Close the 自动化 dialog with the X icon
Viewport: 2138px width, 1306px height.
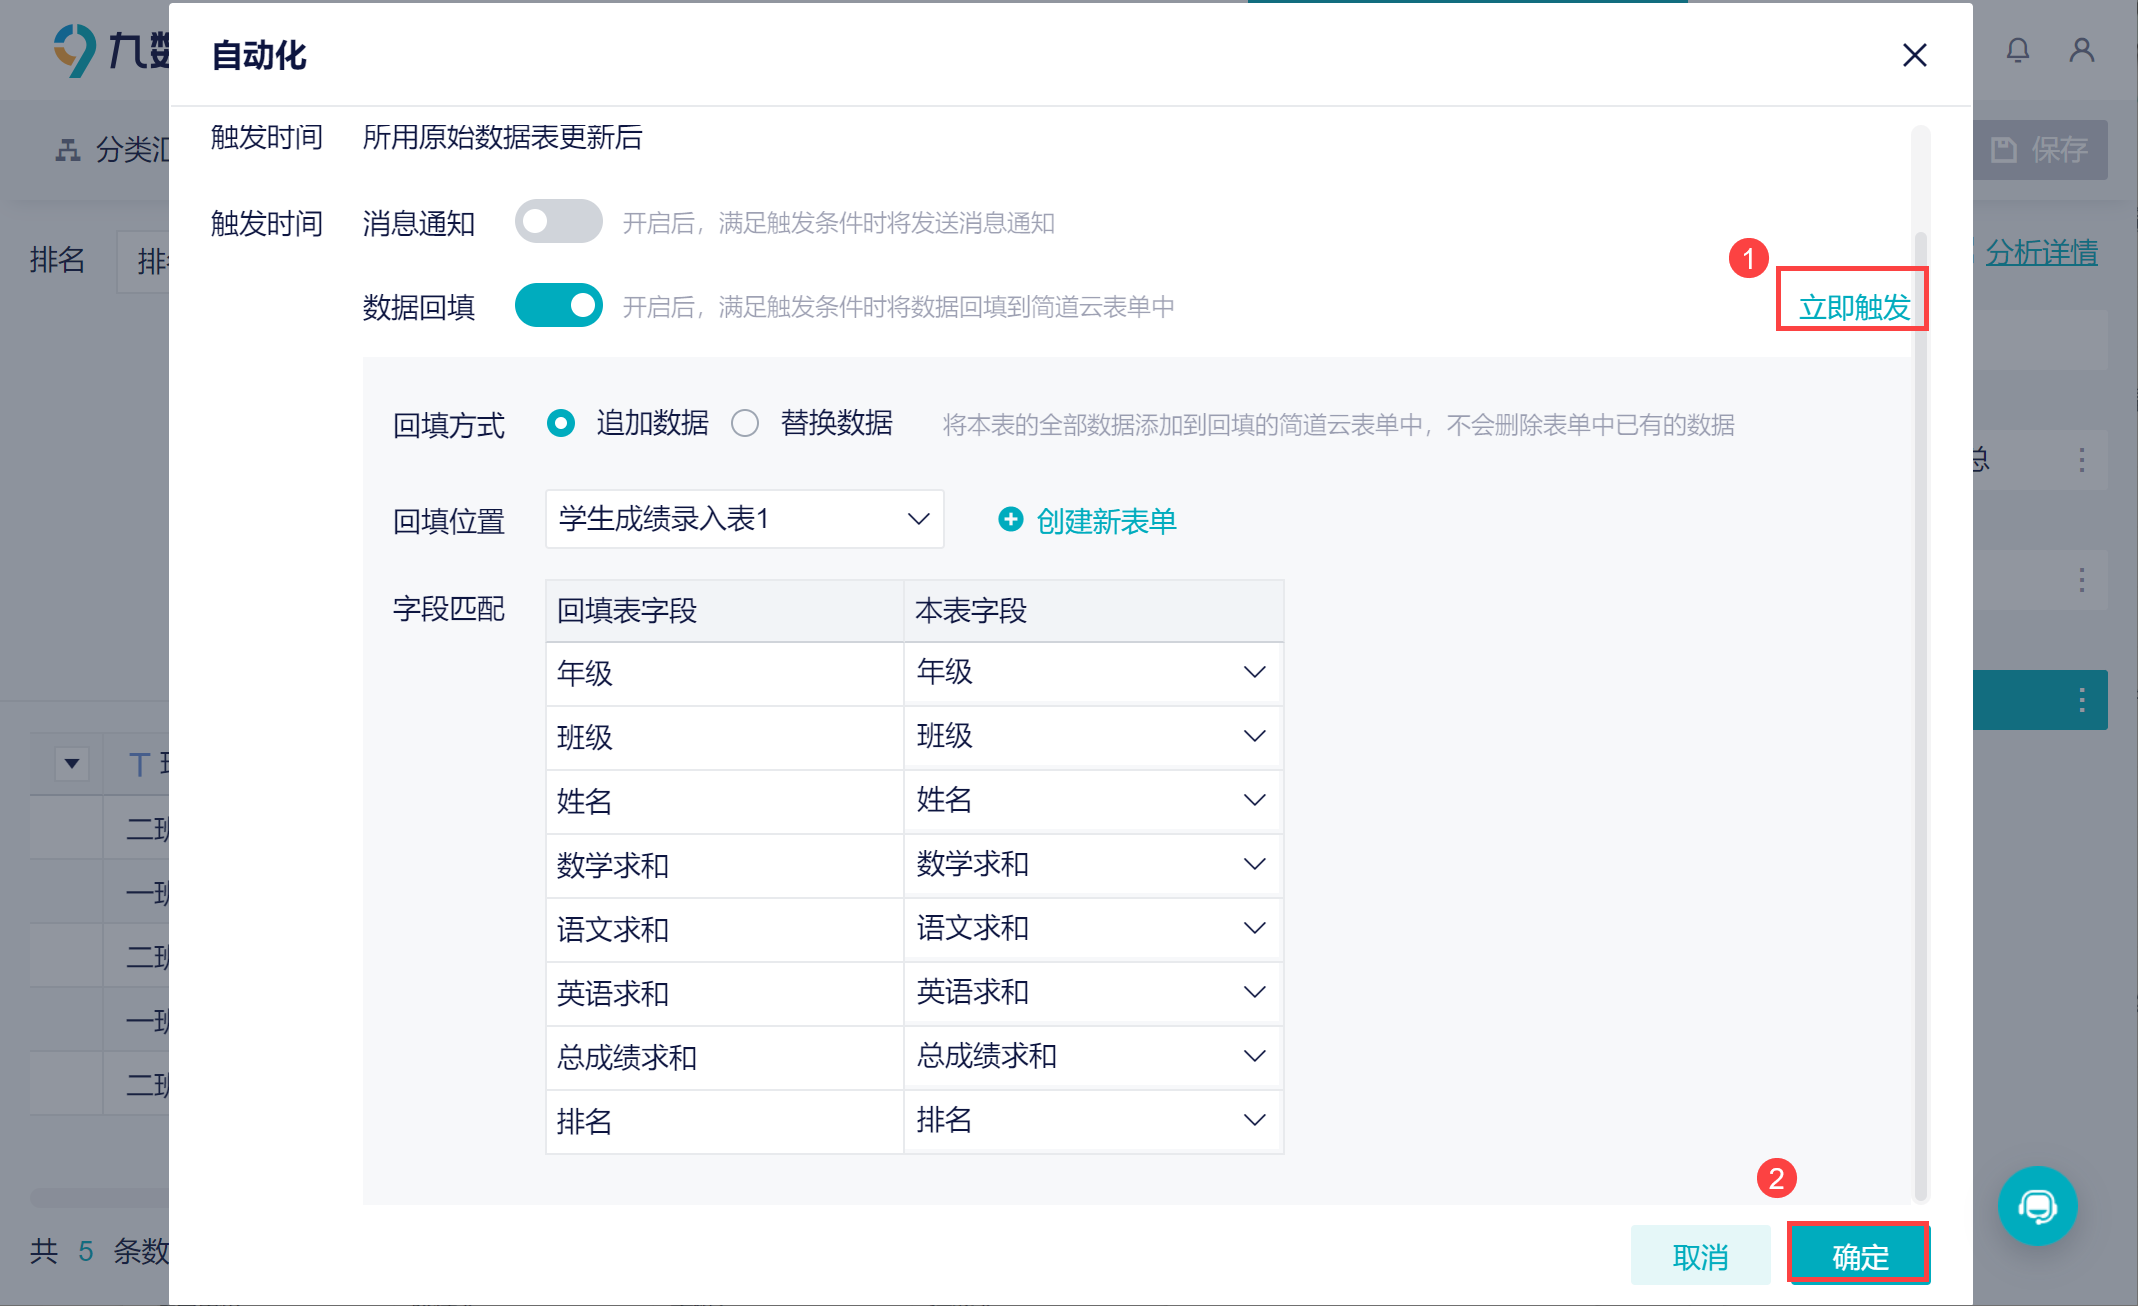(1914, 55)
